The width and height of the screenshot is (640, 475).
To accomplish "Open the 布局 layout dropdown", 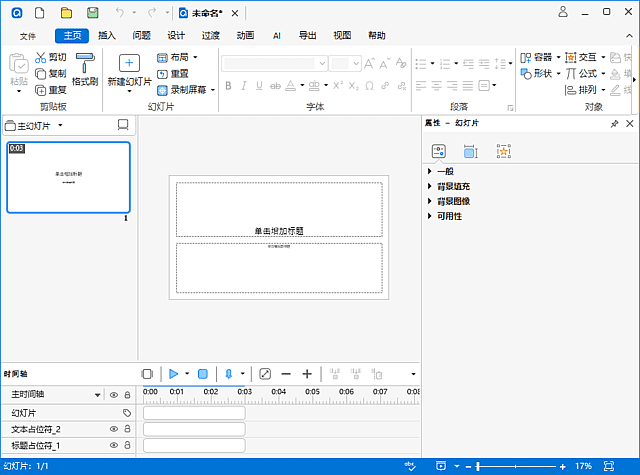I will (178, 58).
